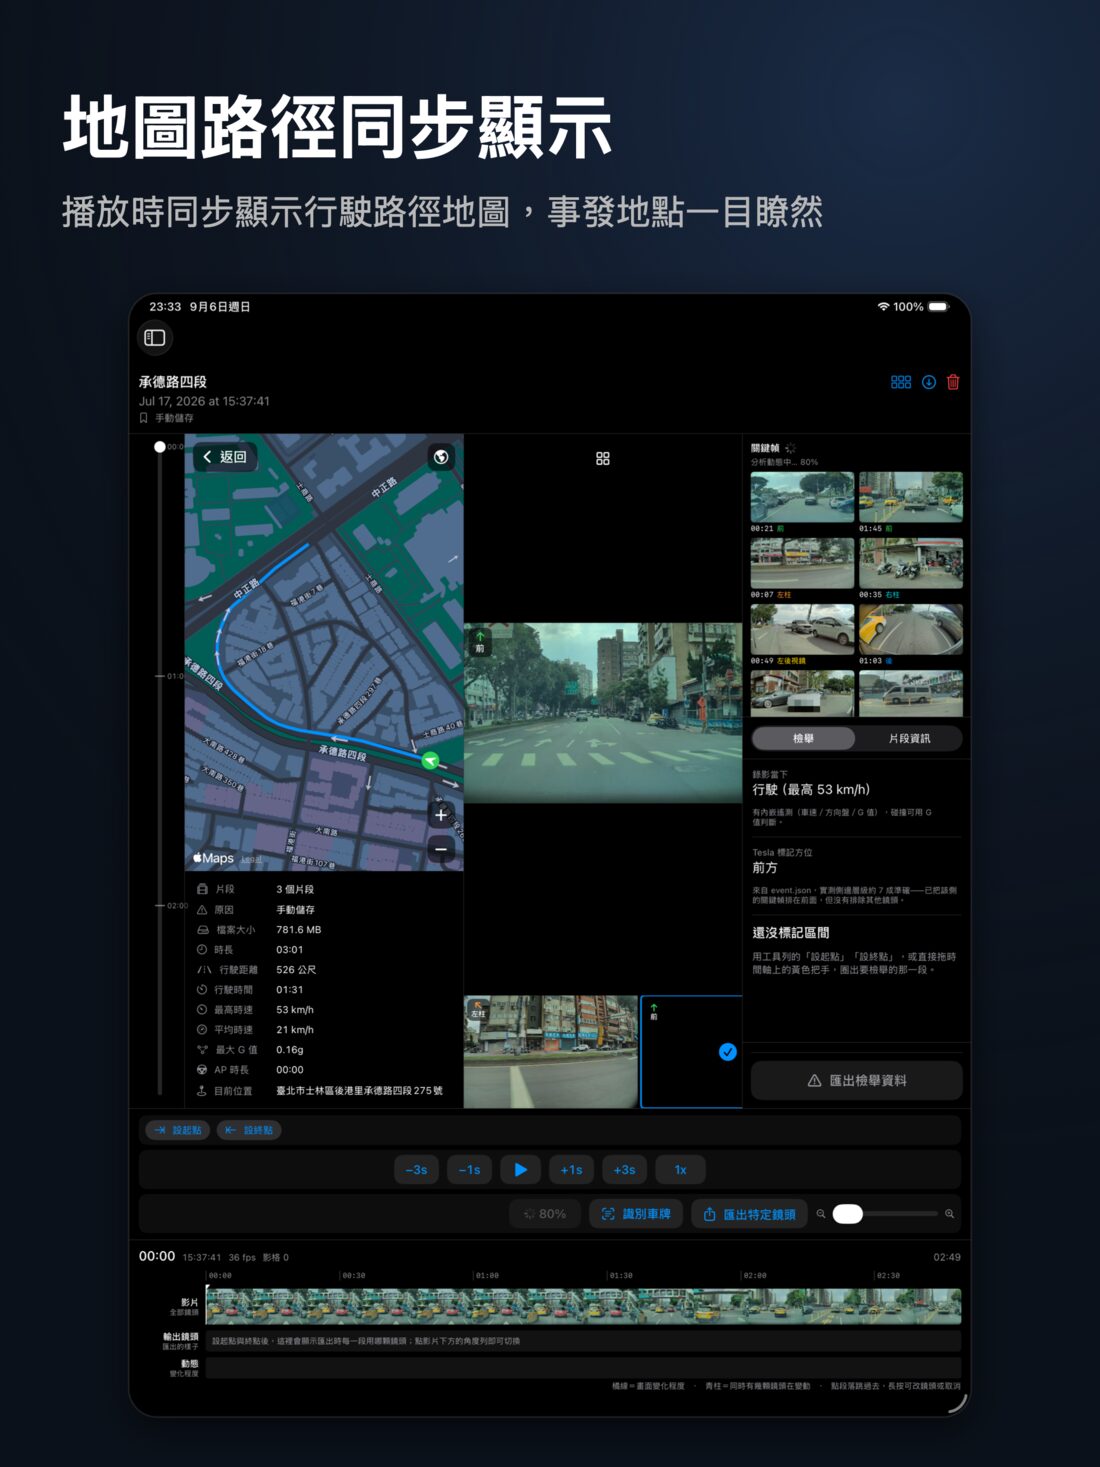Tap the download circle icon
Viewport: 1100px width, 1467px height.
pyautogui.click(x=928, y=382)
